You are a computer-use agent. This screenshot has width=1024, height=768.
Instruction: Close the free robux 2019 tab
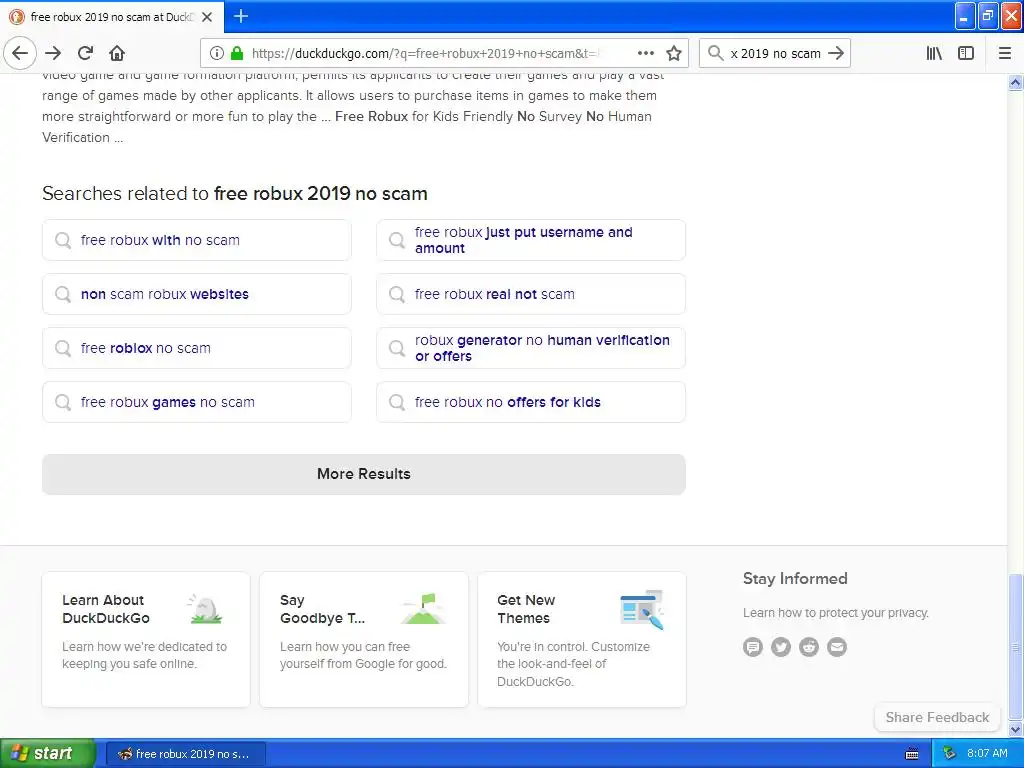[207, 17]
